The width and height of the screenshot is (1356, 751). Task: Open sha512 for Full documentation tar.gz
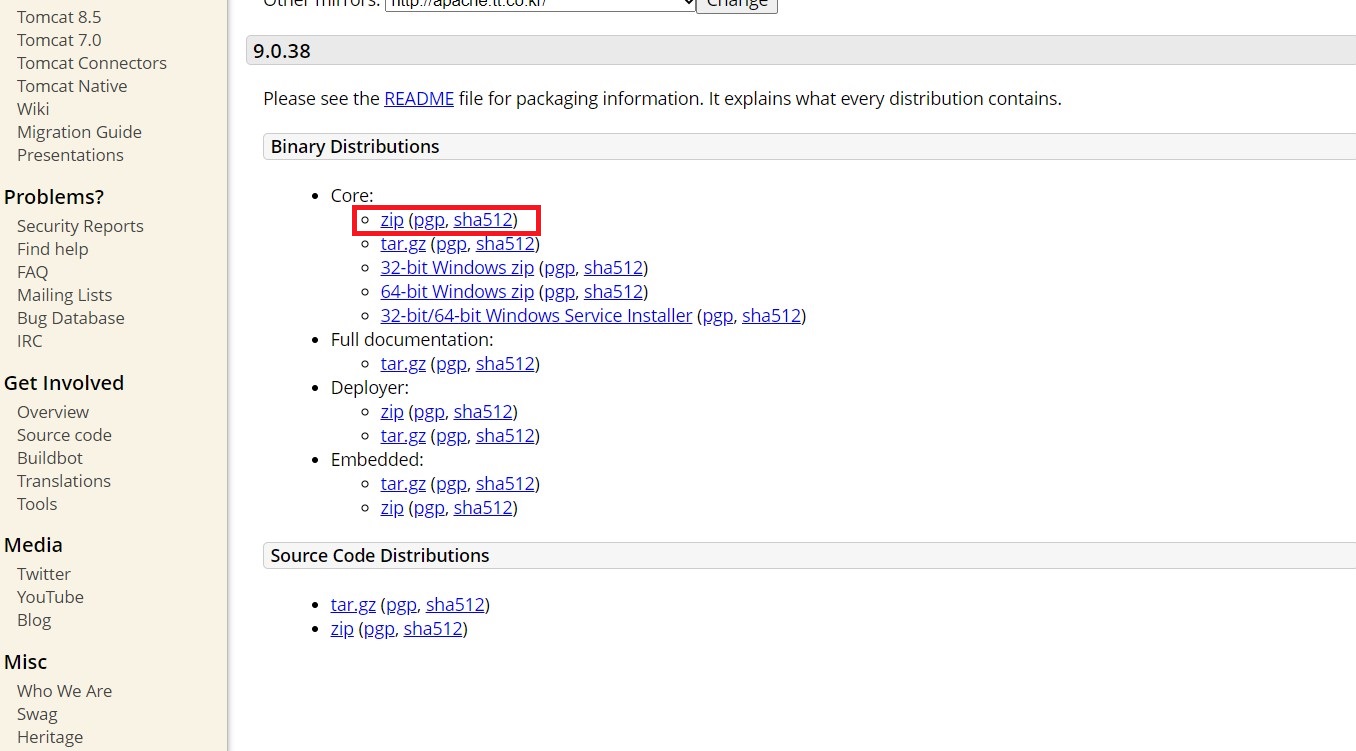point(505,364)
